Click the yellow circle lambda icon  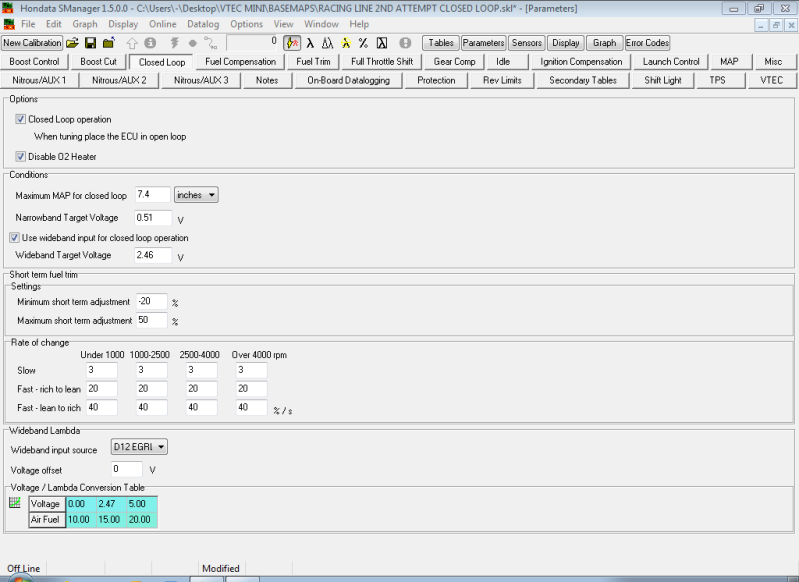pyautogui.click(x=345, y=43)
